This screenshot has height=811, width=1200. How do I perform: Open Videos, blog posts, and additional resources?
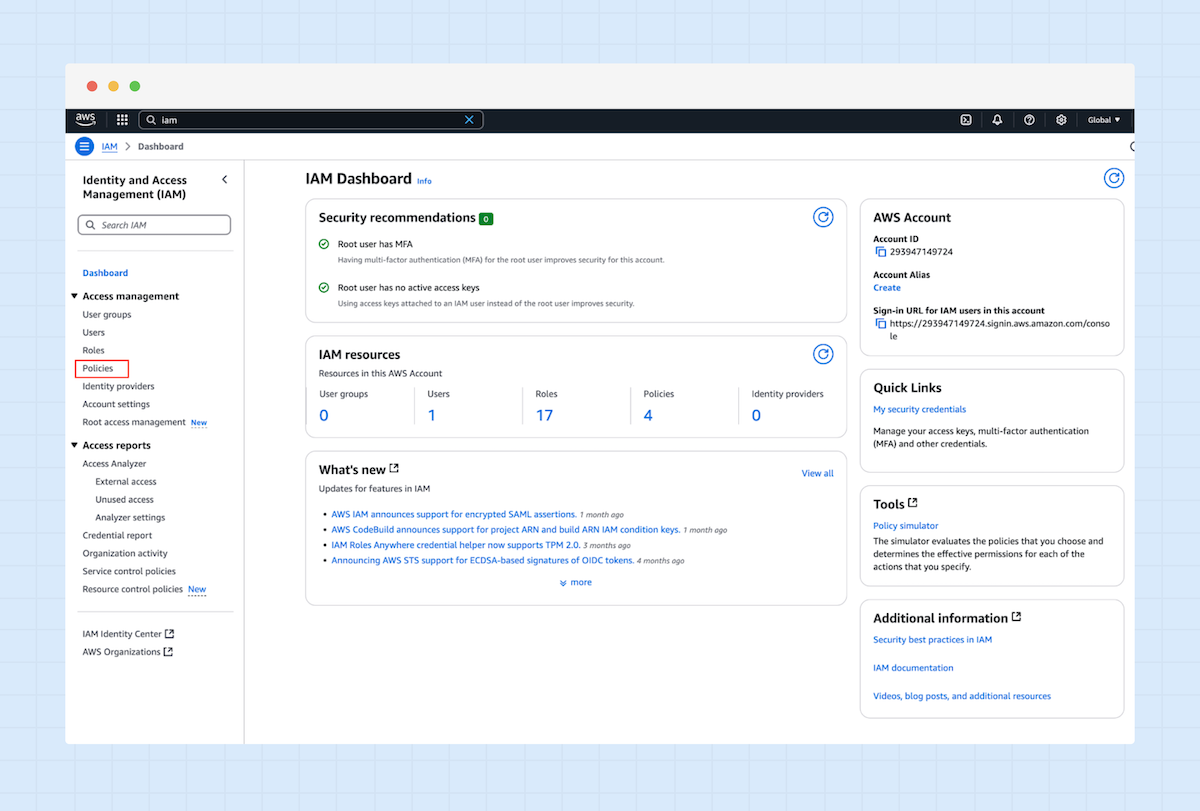point(962,696)
